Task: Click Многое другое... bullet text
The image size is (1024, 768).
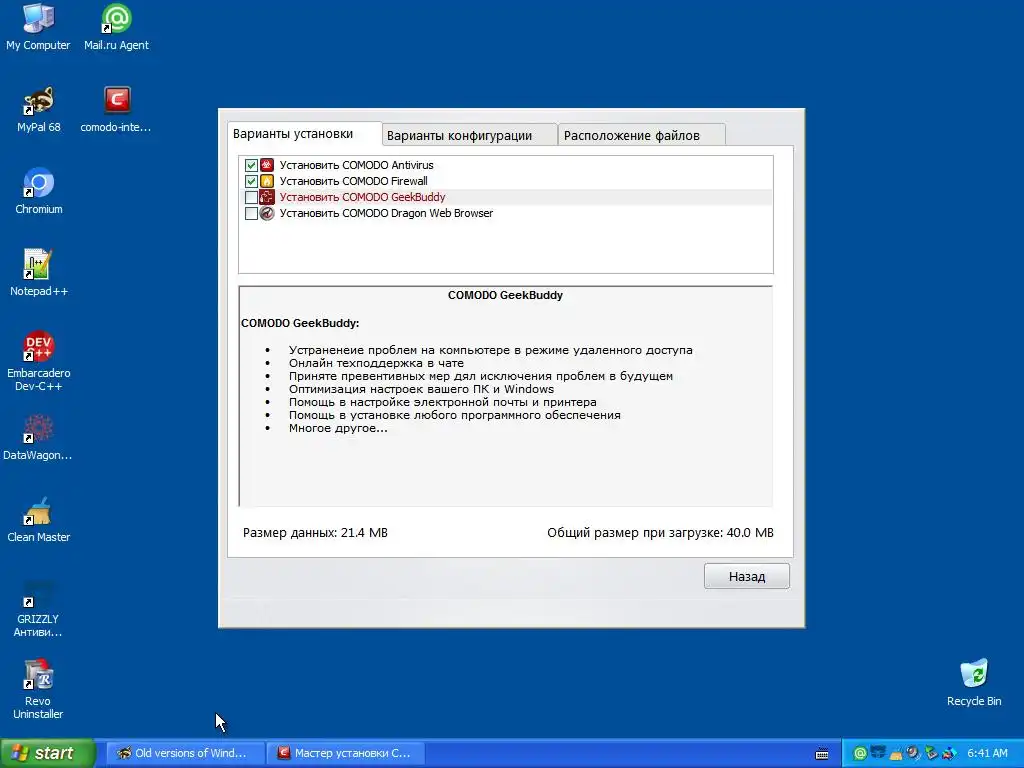Action: coord(338,428)
